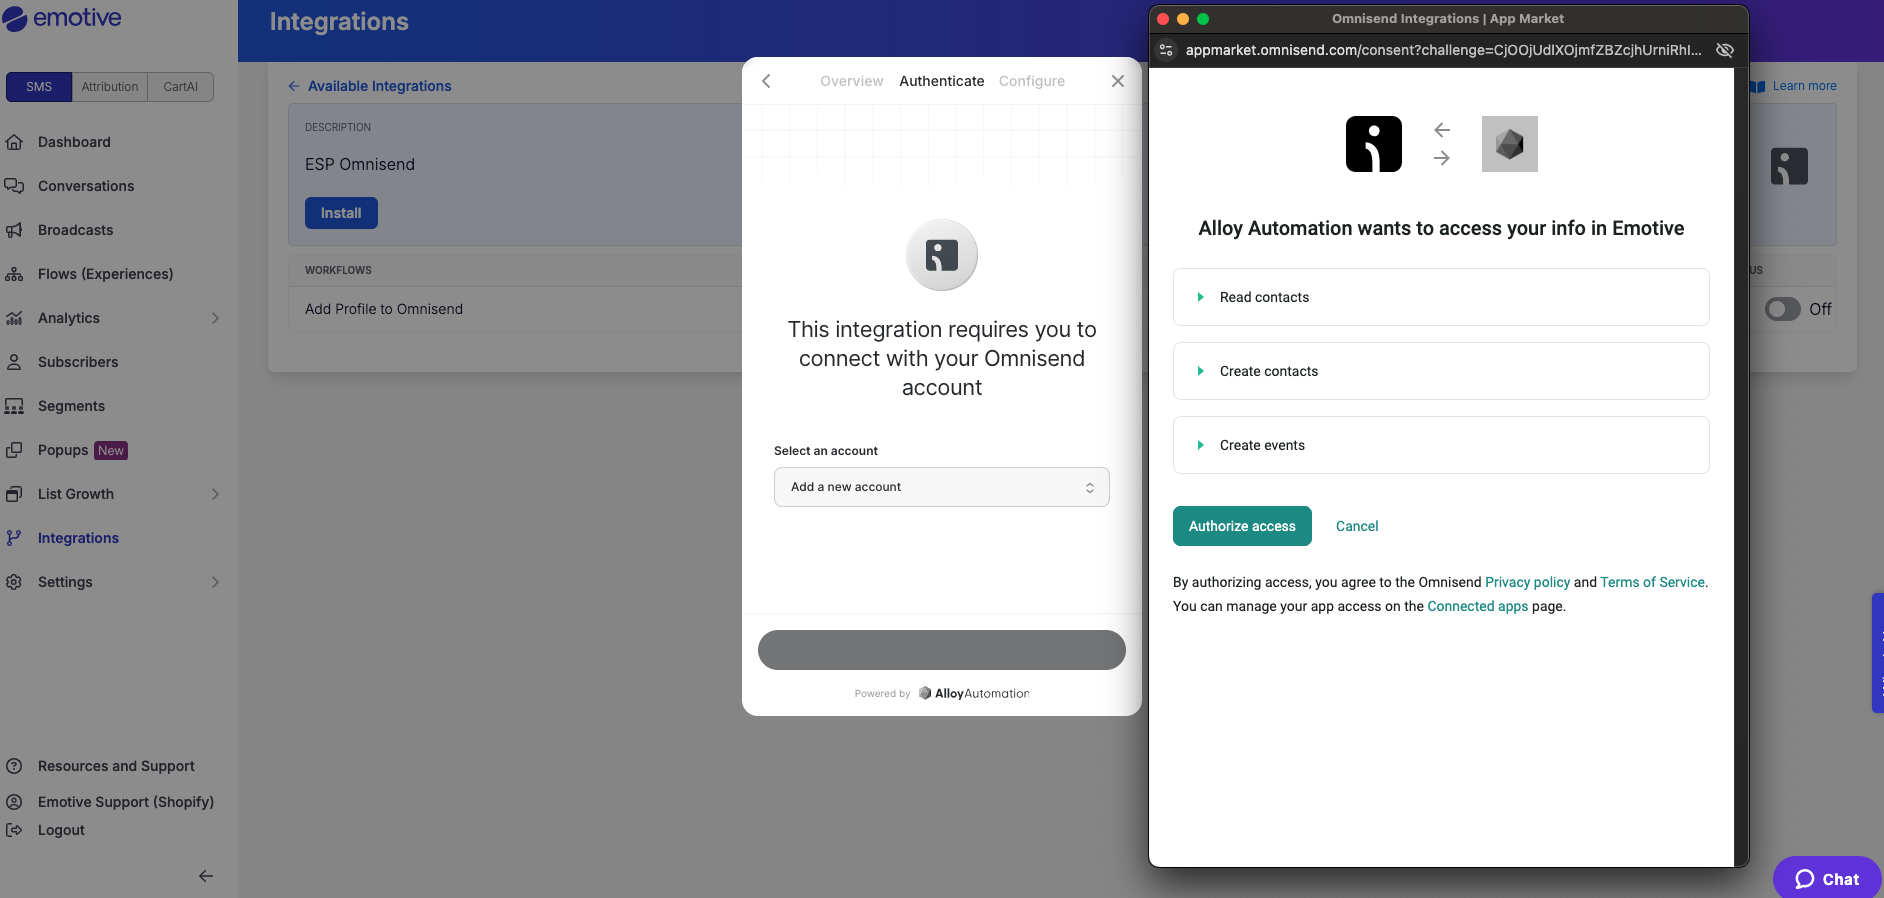Screen dimensions: 1884x898
Task: Click the grey button in the modal footer
Action: [942, 650]
